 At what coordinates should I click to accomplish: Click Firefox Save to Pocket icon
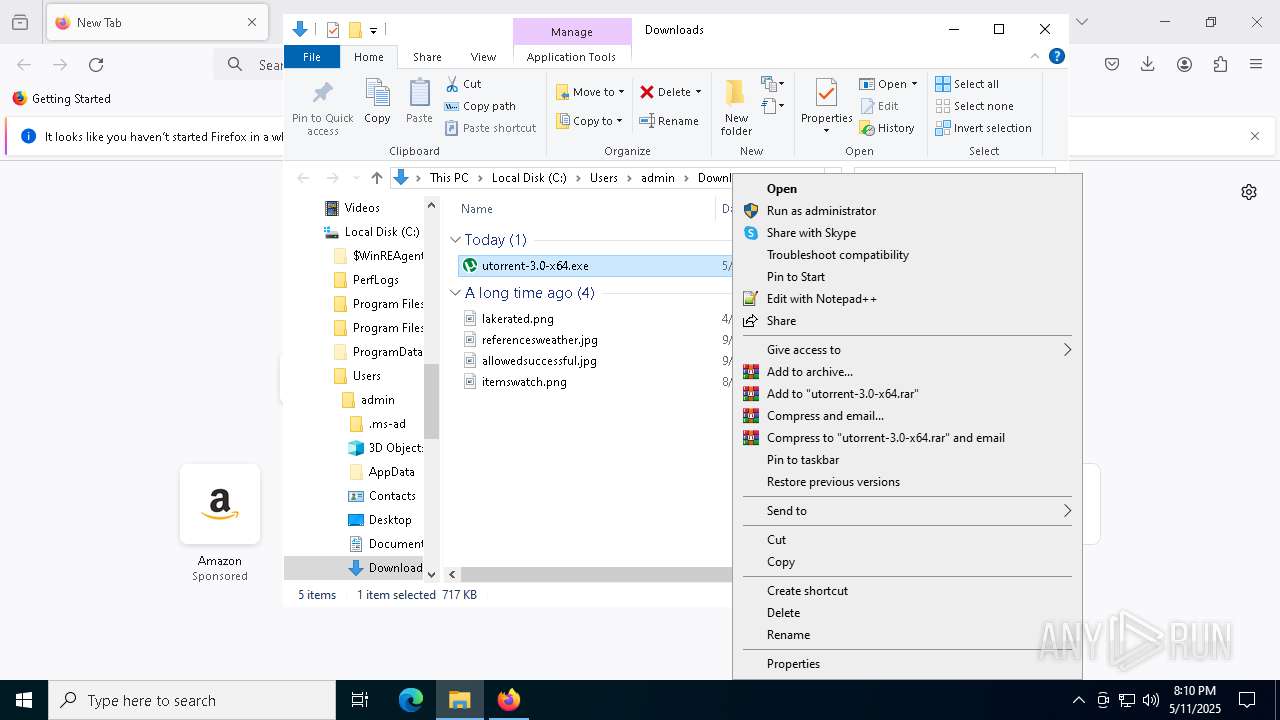click(x=1112, y=64)
